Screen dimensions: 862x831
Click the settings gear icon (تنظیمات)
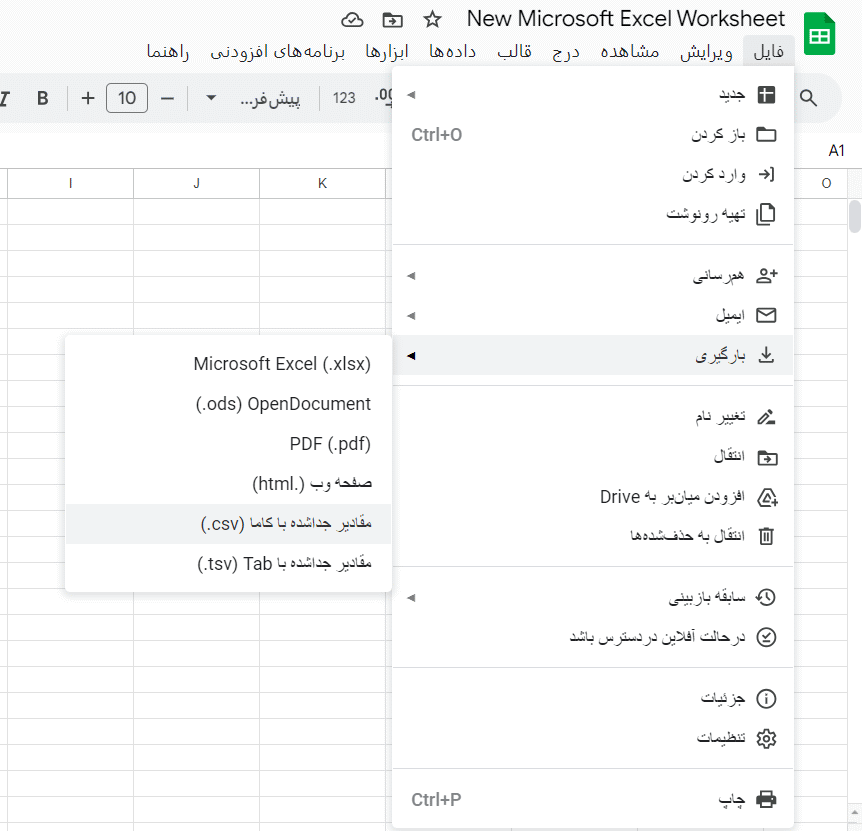[x=766, y=739]
